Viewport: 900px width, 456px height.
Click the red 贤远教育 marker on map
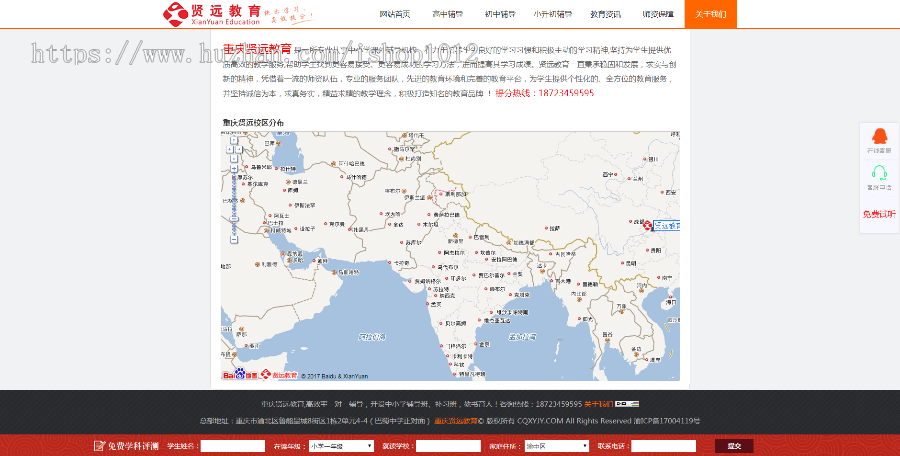pyautogui.click(x=648, y=225)
